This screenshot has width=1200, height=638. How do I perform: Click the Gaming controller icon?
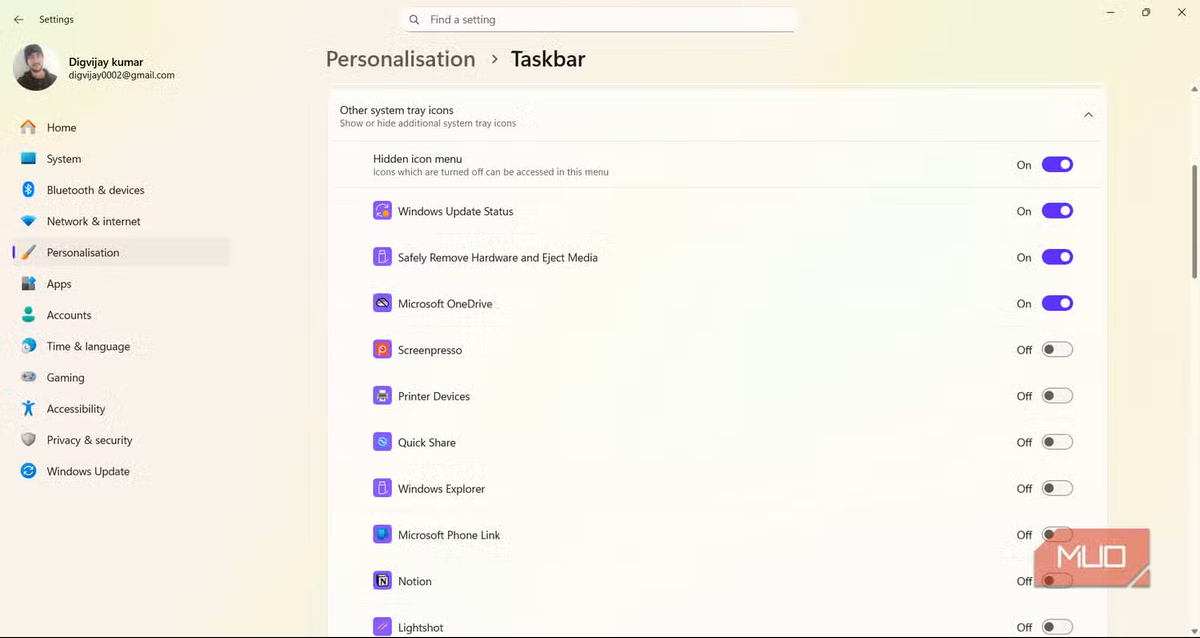coord(28,377)
